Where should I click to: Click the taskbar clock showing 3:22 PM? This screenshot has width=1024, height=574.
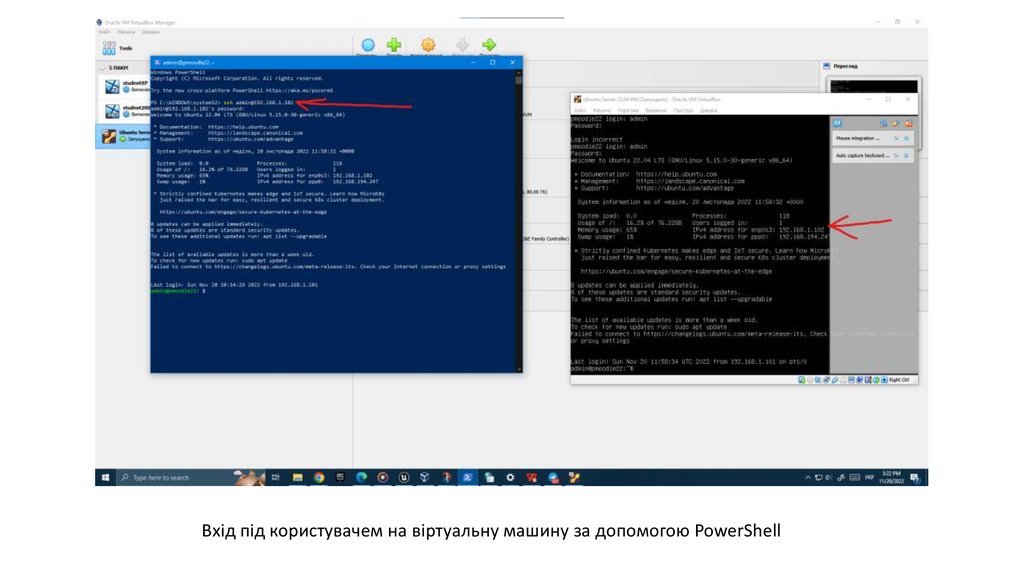pos(891,477)
